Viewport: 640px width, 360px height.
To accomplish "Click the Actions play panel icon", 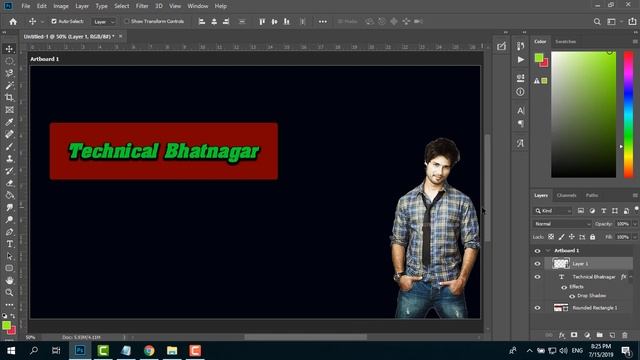I will [x=520, y=60].
